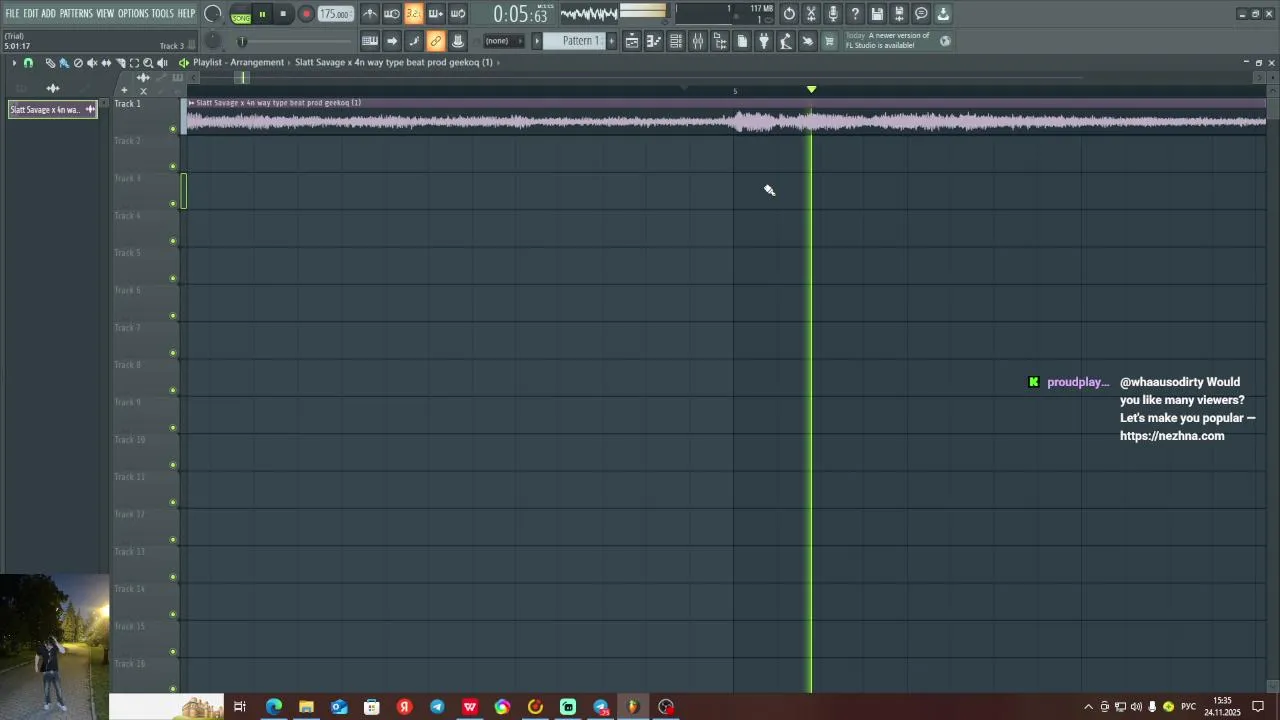Click the save new version icon
The height and width of the screenshot is (720, 1280).
[899, 14]
